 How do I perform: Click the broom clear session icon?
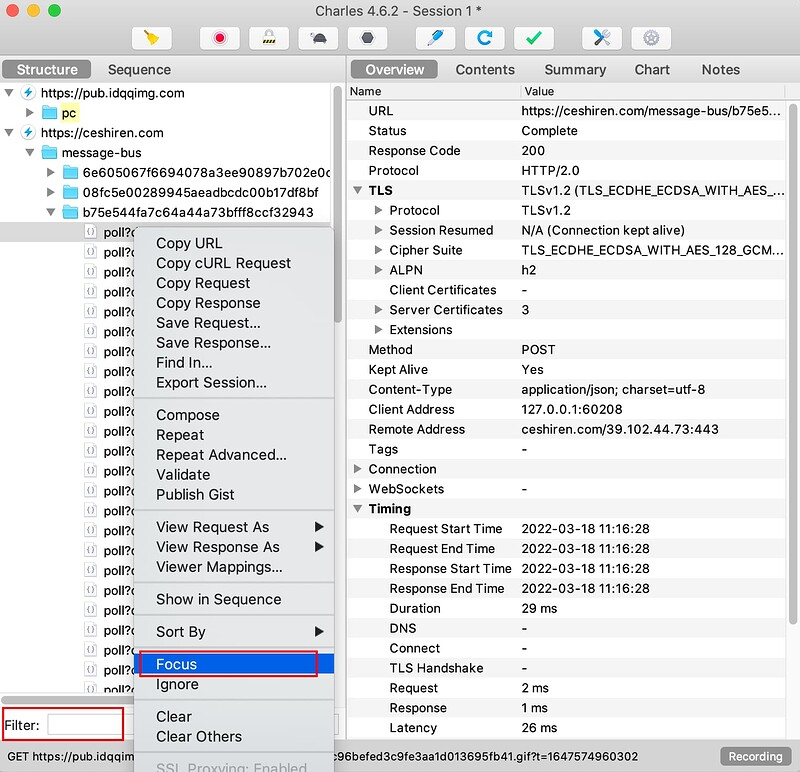click(152, 38)
